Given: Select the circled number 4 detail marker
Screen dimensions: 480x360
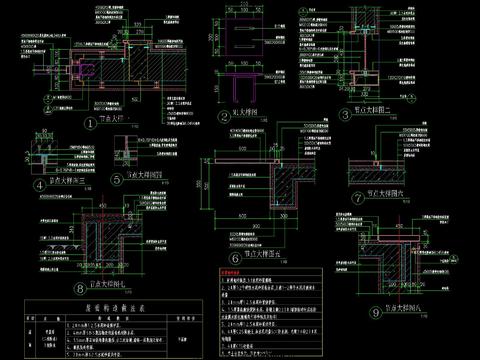Looking at the screenshot, I should coord(40,185).
